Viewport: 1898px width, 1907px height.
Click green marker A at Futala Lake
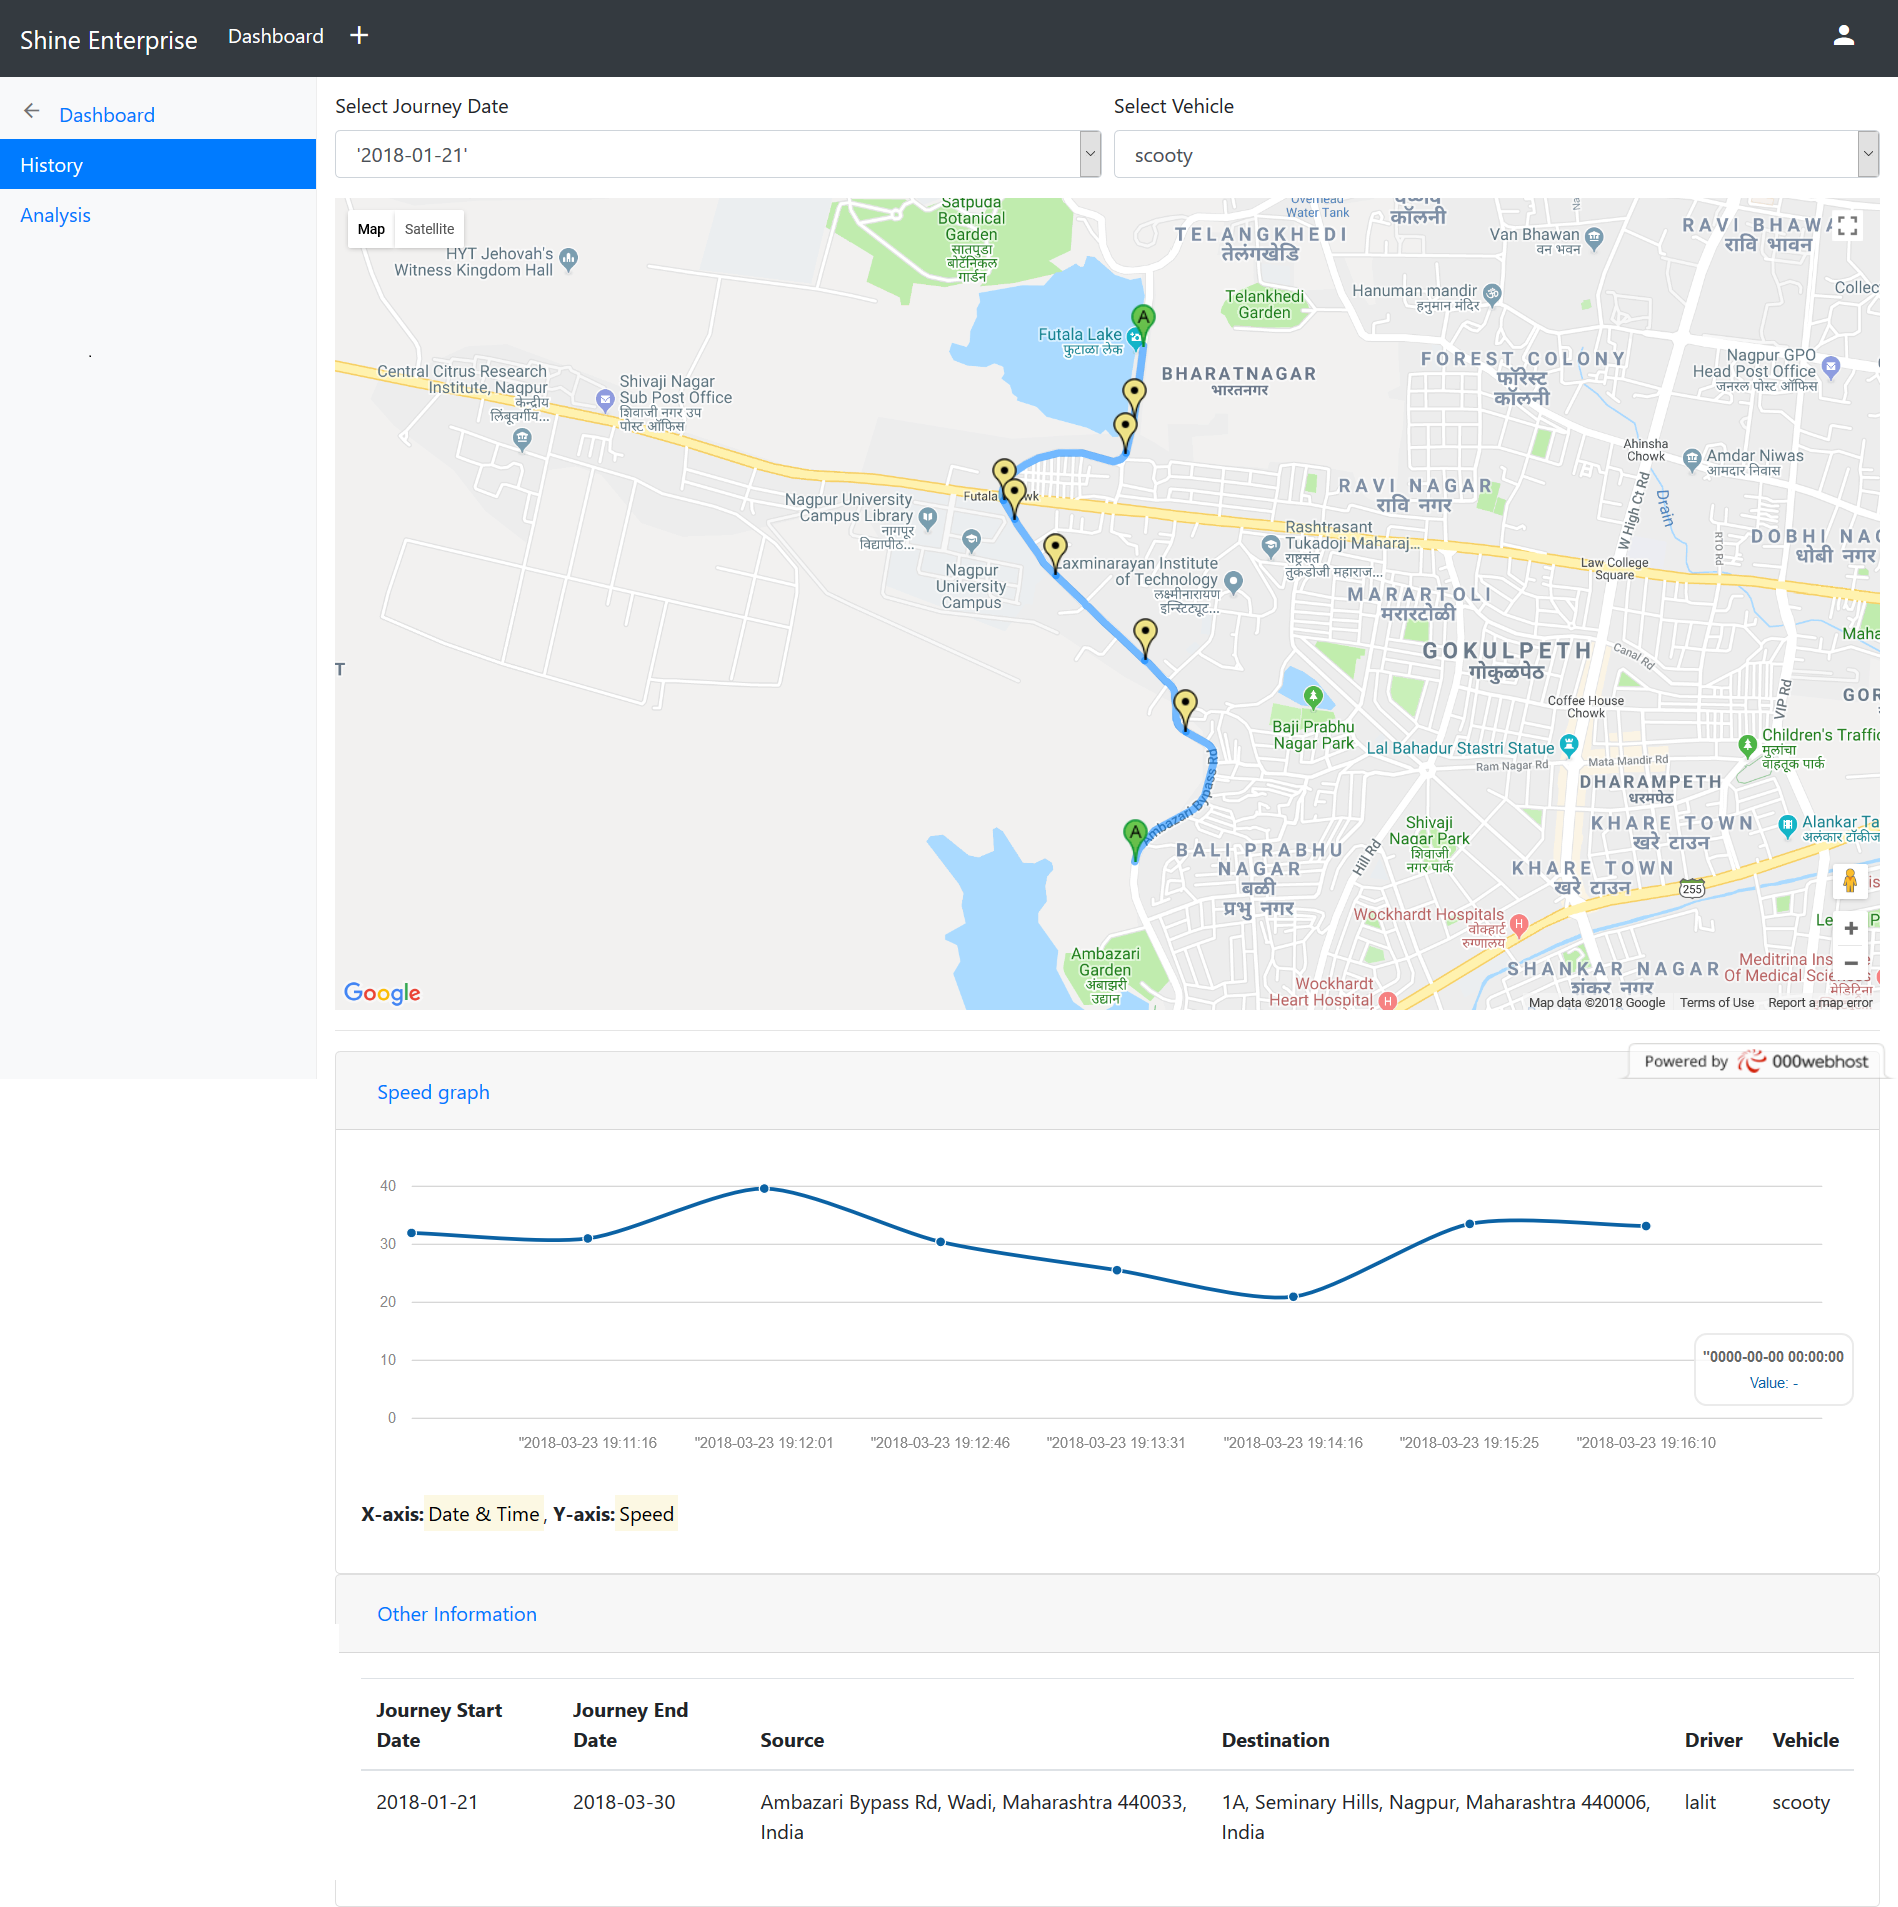point(1142,320)
